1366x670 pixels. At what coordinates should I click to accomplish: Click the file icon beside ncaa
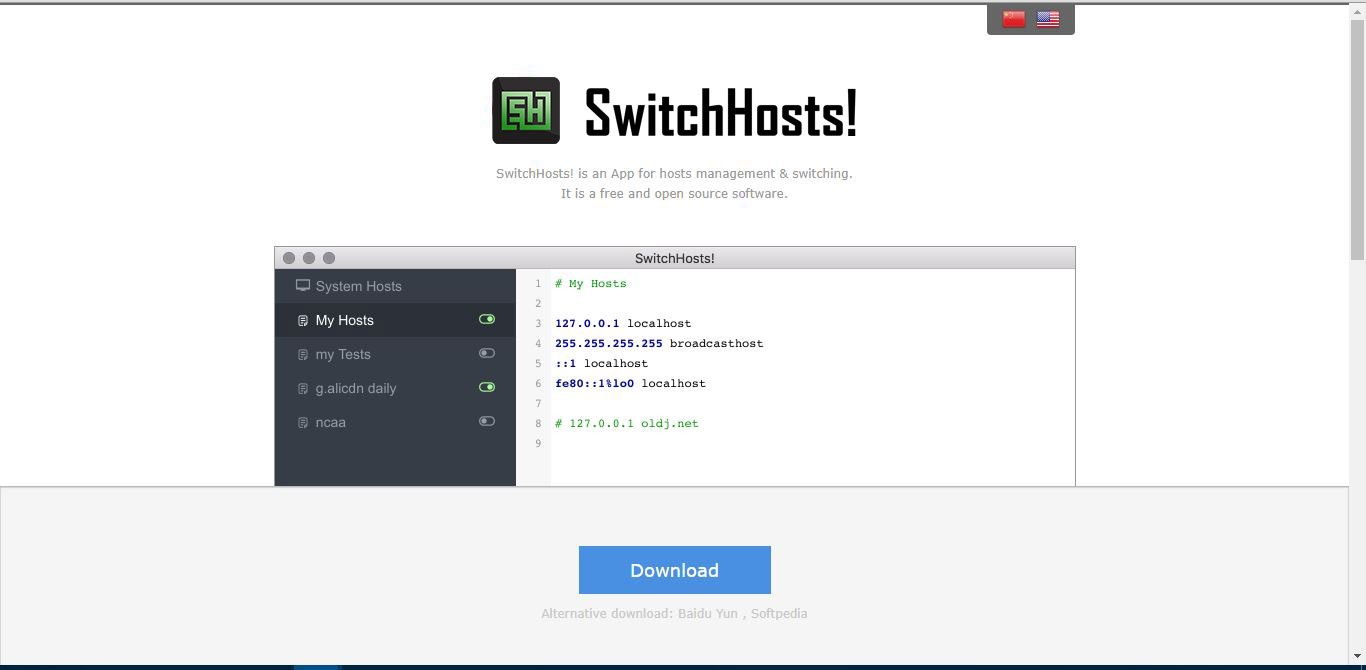coord(303,423)
